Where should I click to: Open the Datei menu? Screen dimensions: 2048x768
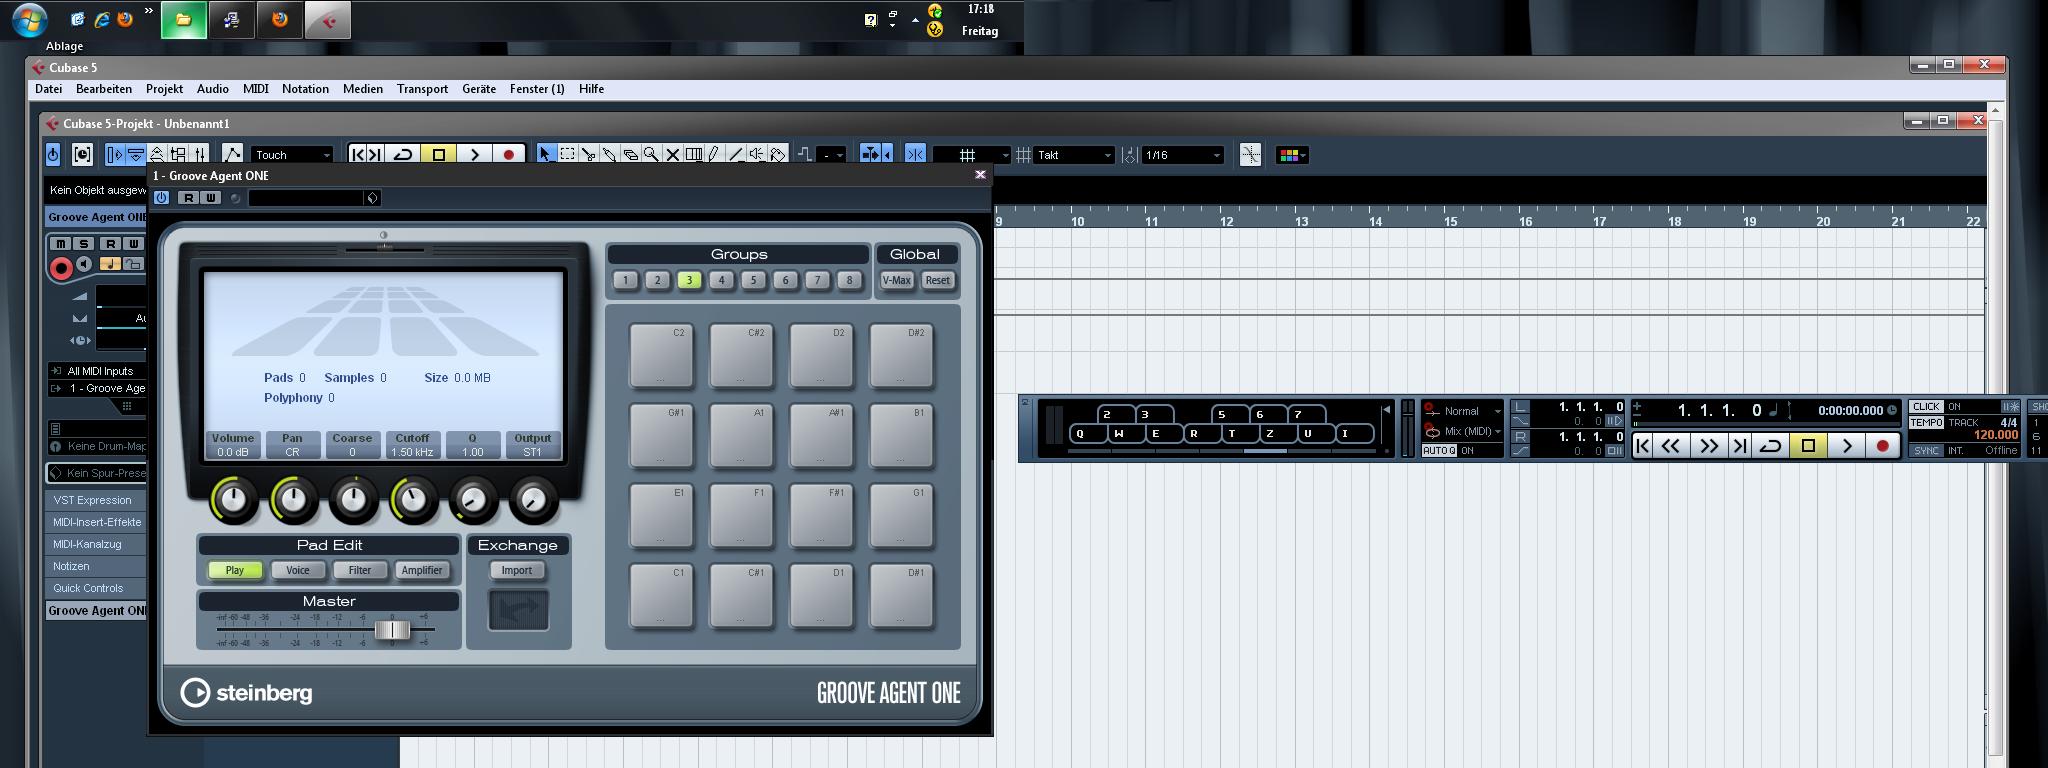click(48, 89)
